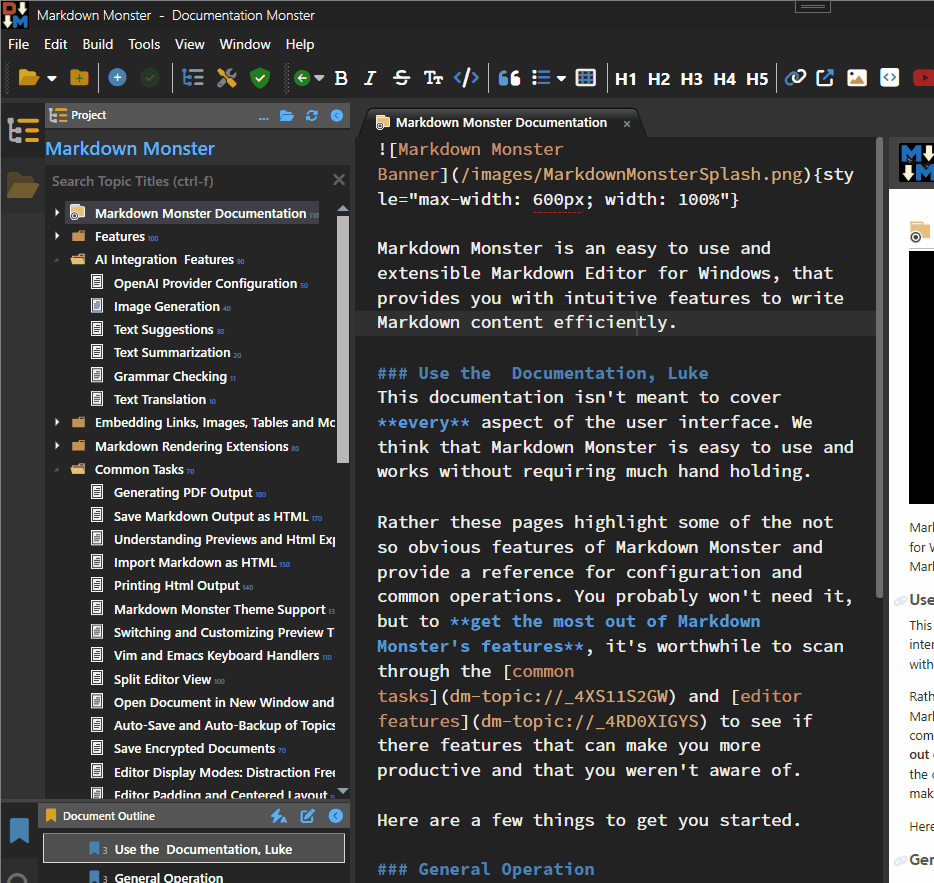Open the Window menu
The image size is (934, 883).
click(245, 45)
